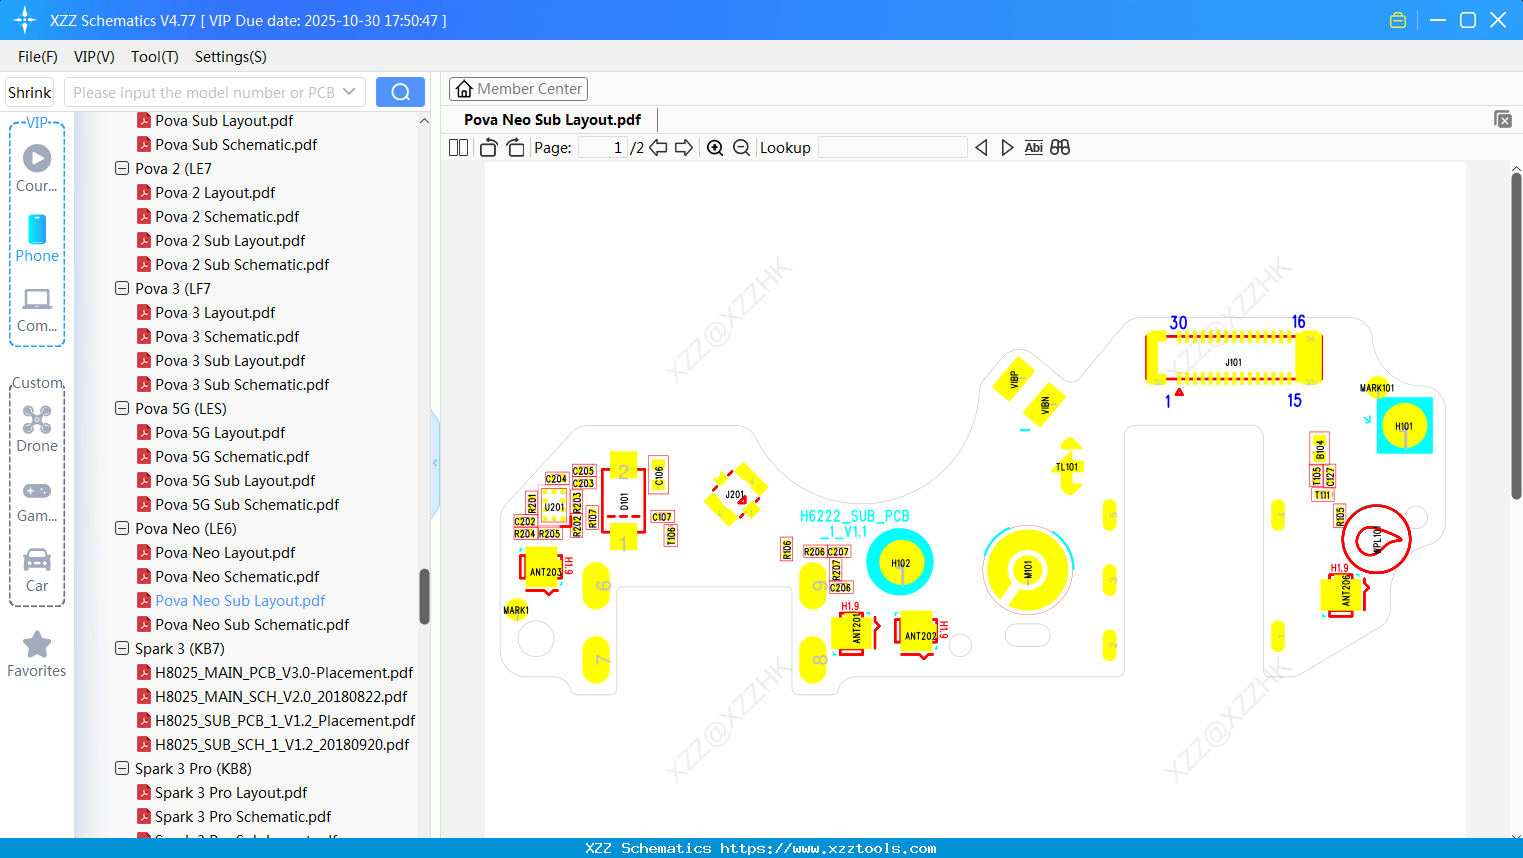Open the Settings(S) menu
The height and width of the screenshot is (858, 1523).
pos(230,57)
